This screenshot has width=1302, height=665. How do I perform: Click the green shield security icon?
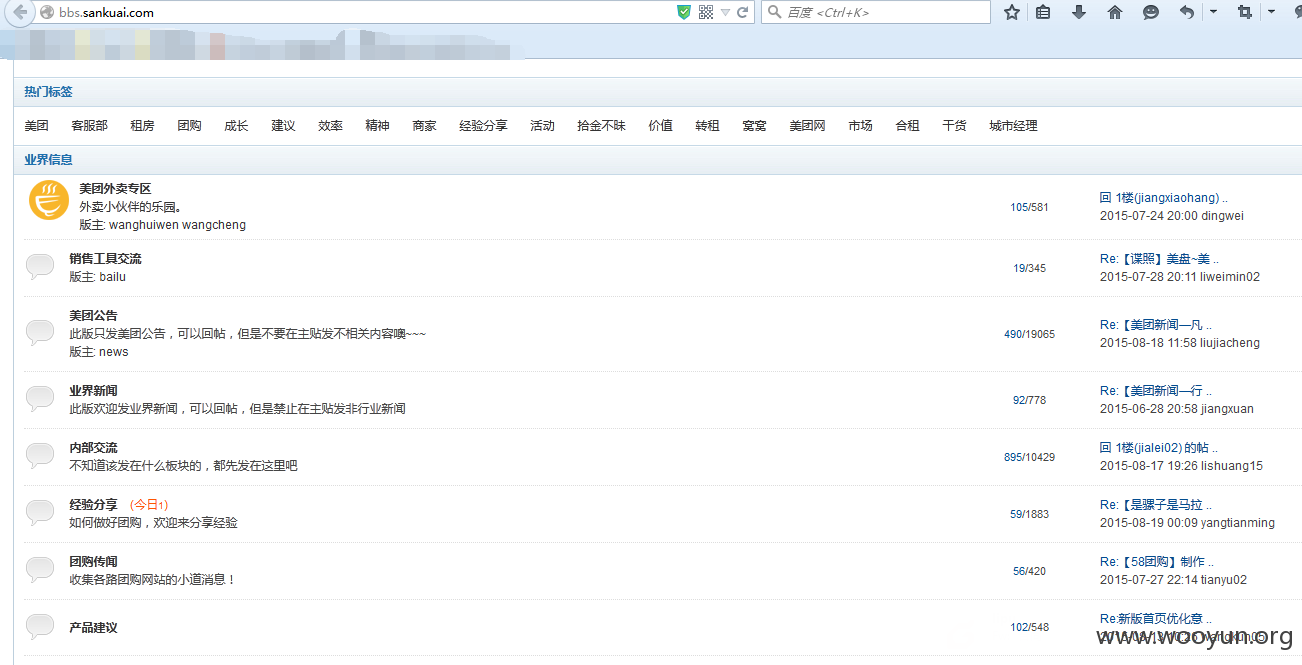pyautogui.click(x=684, y=13)
